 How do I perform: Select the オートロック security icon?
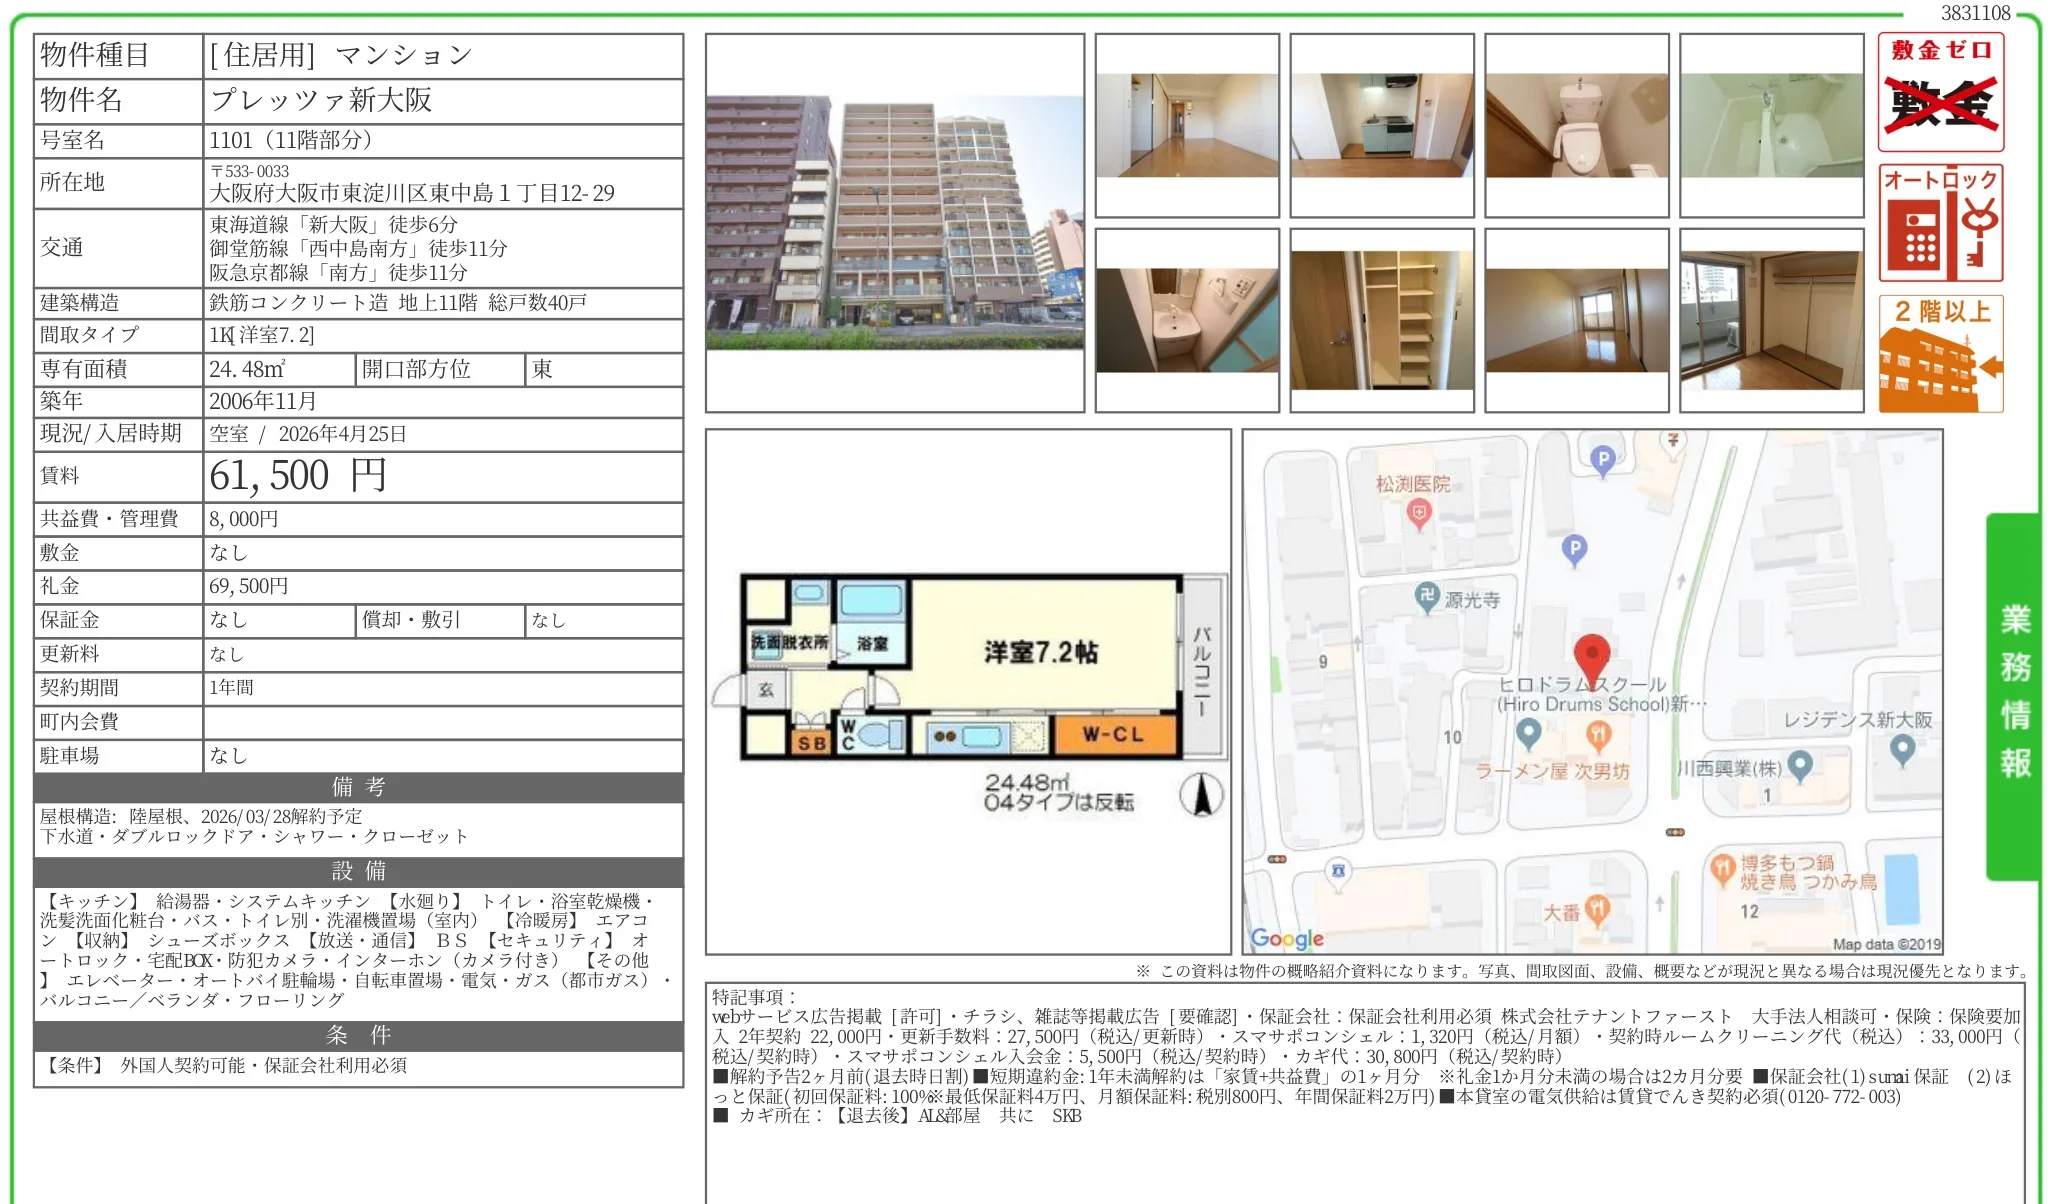(x=1940, y=222)
